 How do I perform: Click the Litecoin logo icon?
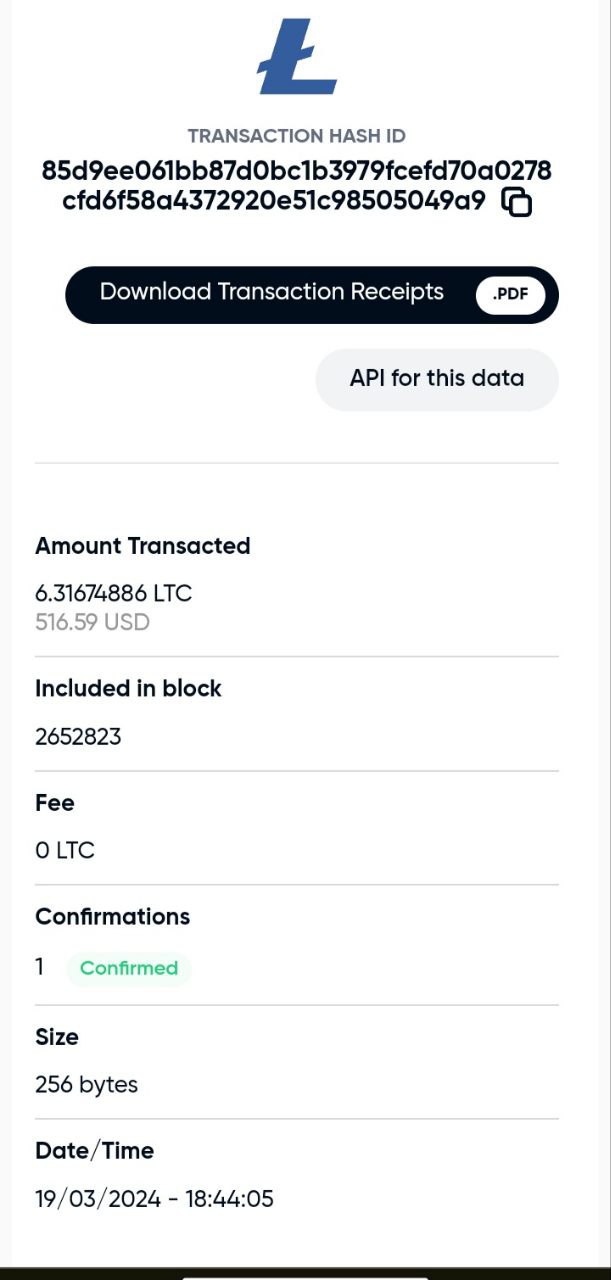click(x=297, y=57)
